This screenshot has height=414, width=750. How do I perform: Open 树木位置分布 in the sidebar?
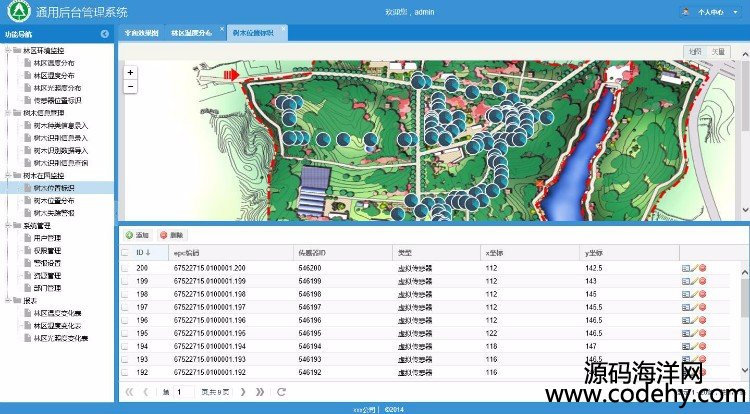coord(54,200)
